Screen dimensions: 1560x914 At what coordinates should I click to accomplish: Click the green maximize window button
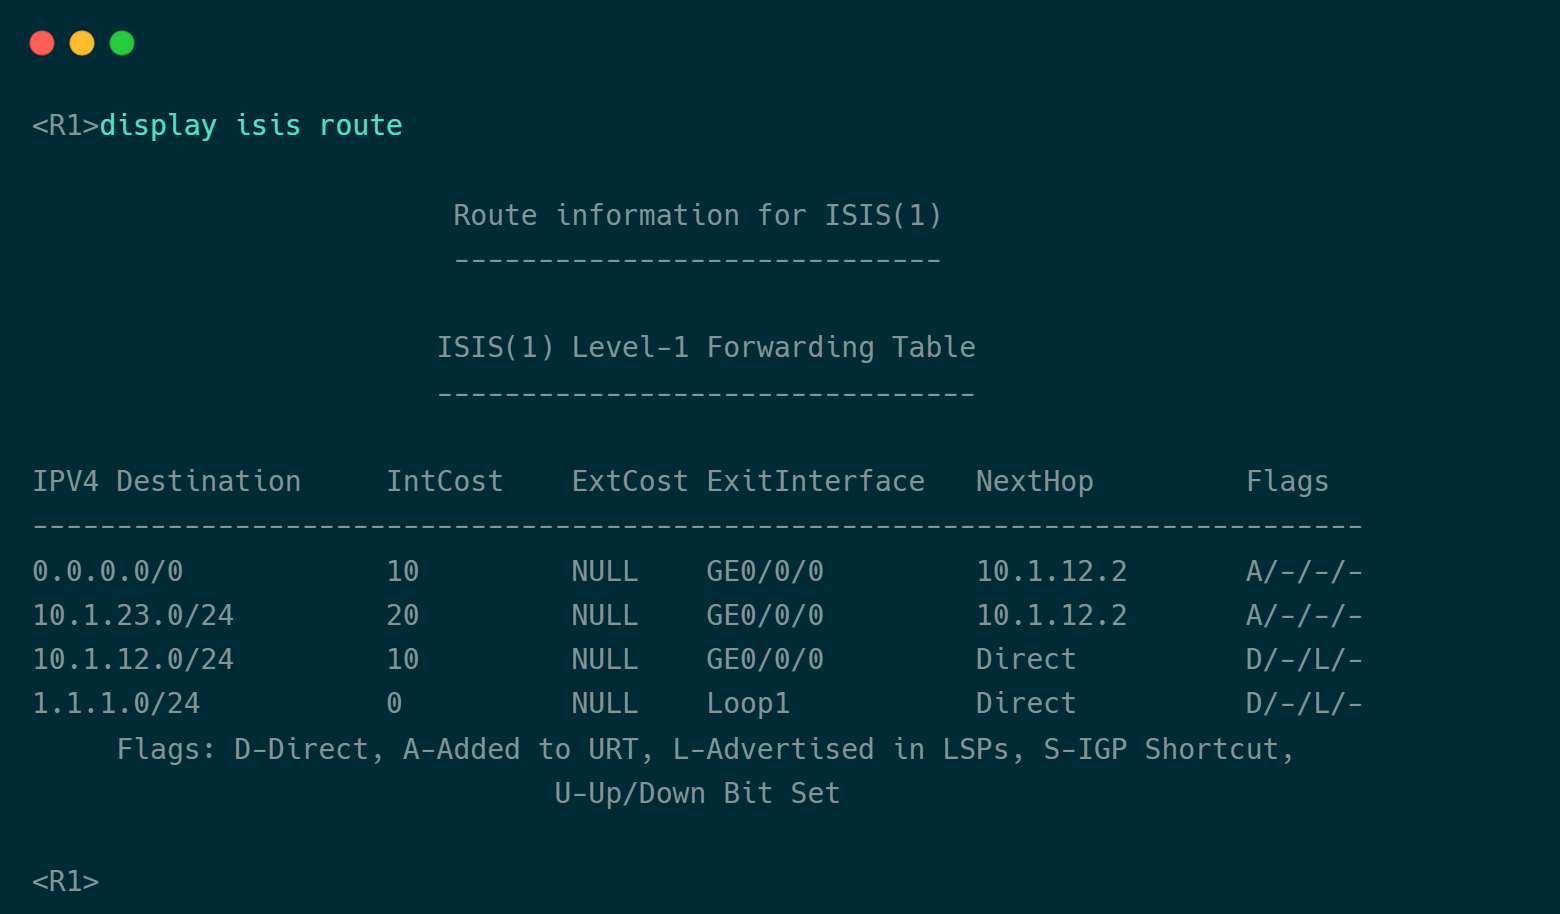pyautogui.click(x=122, y=43)
